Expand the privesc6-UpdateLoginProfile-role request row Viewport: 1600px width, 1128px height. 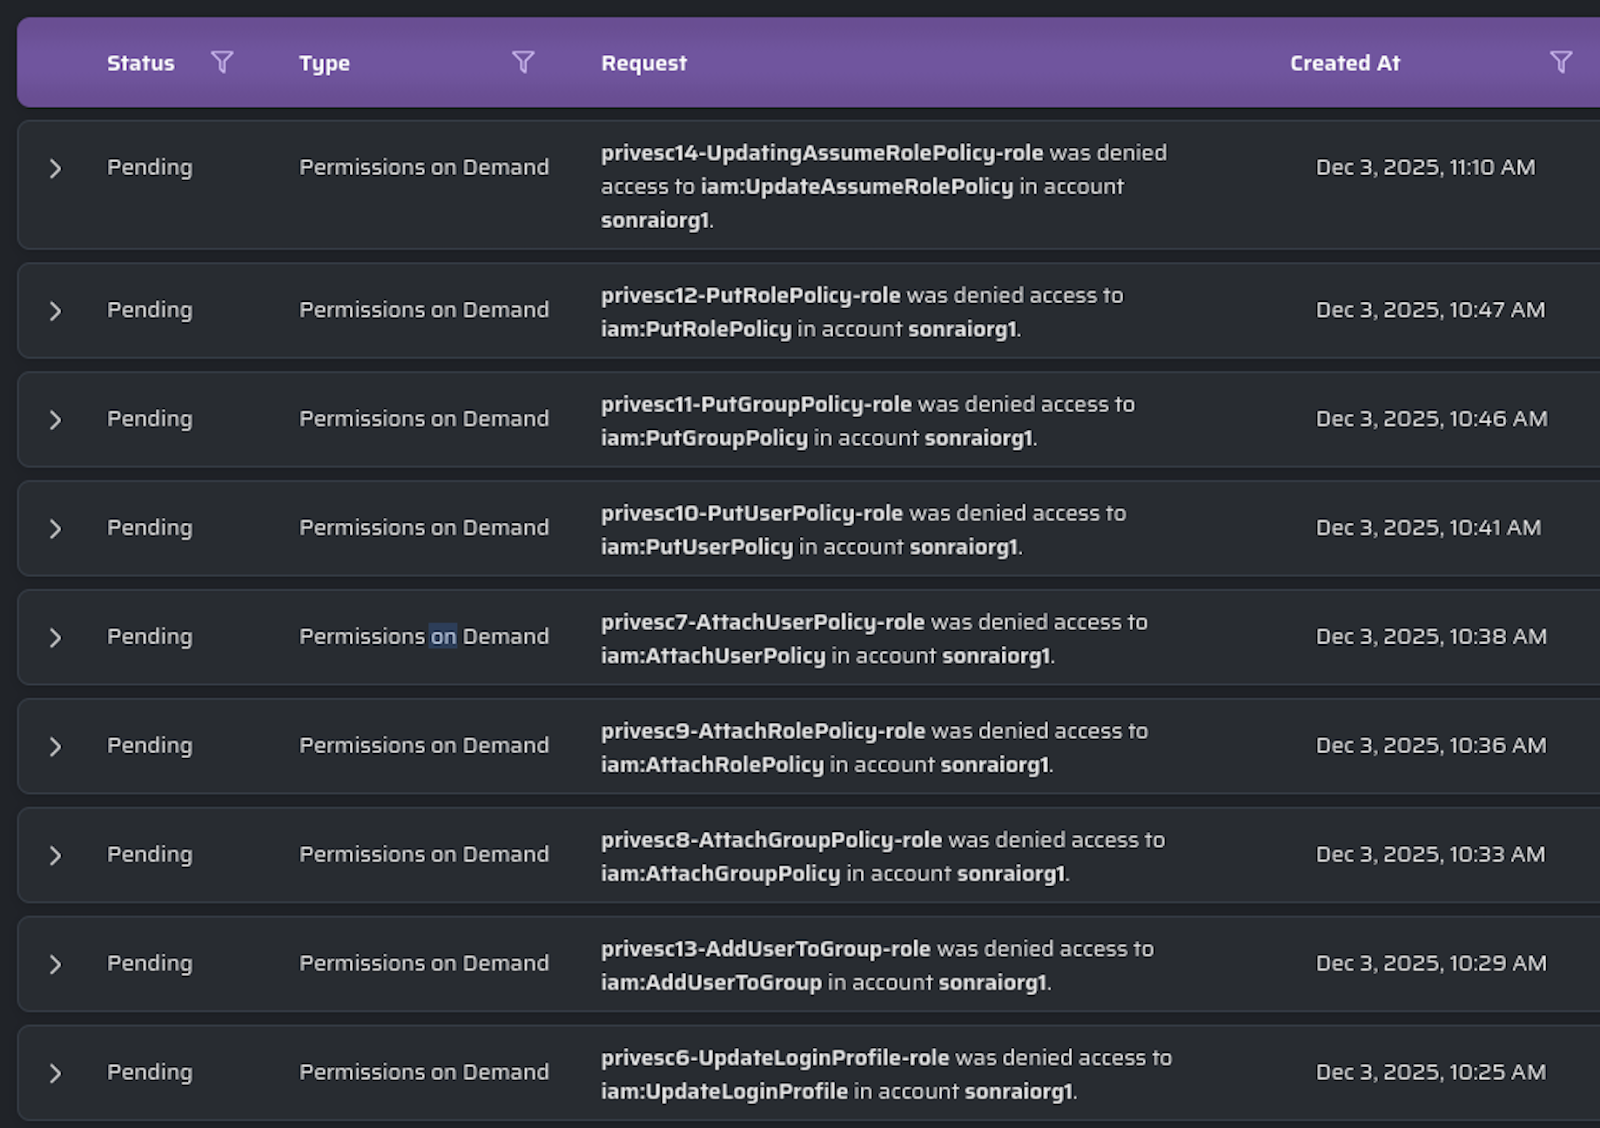click(56, 1074)
